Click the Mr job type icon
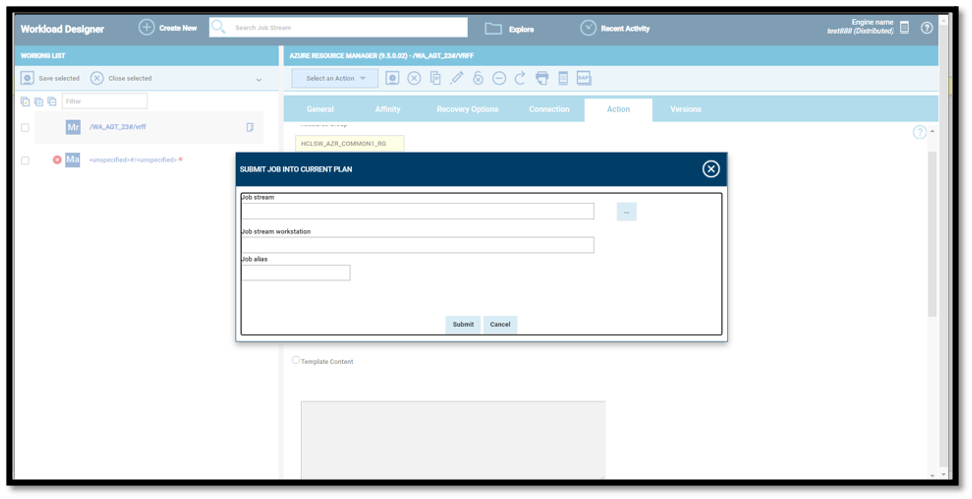Image resolution: width=972 pixels, height=499 pixels. click(73, 127)
